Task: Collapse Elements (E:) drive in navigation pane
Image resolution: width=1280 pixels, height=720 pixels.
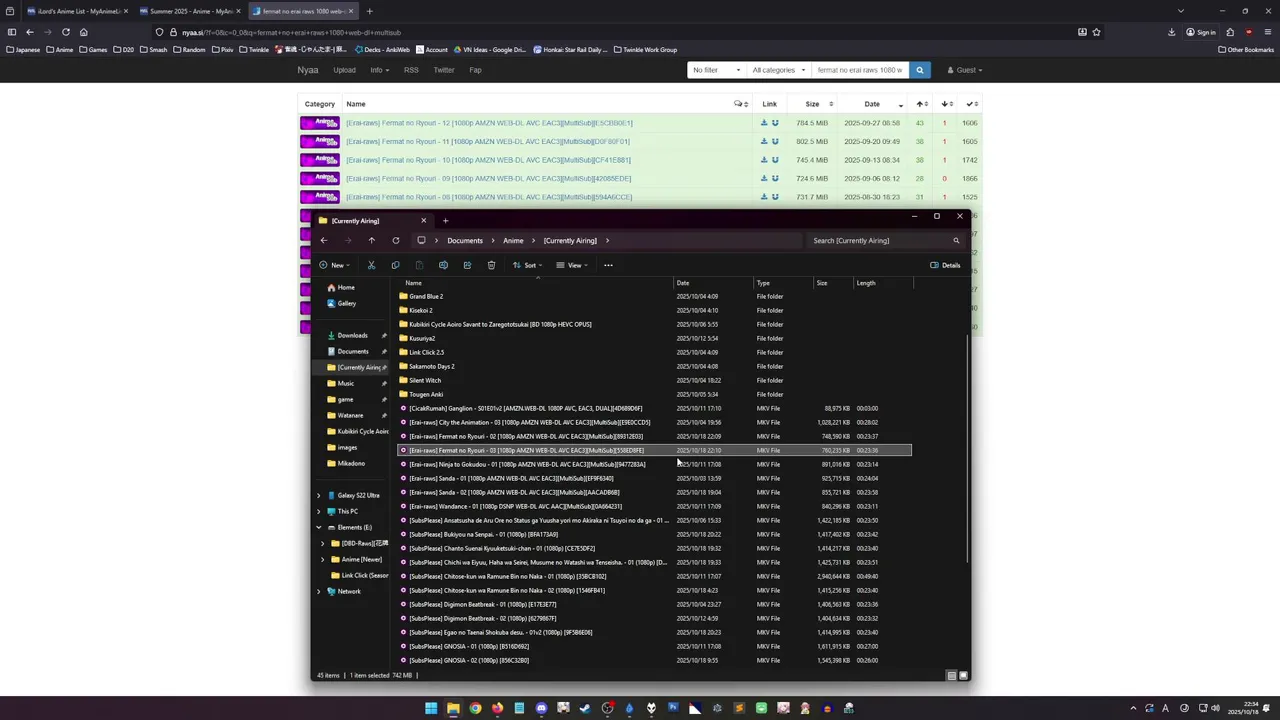Action: point(319,527)
